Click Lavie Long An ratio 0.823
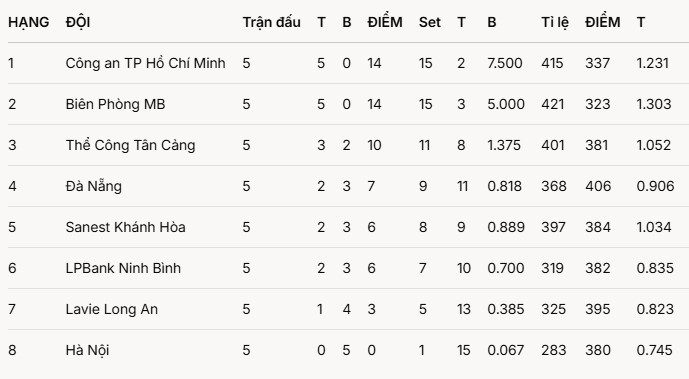This screenshot has height=379, width=689. point(655,309)
